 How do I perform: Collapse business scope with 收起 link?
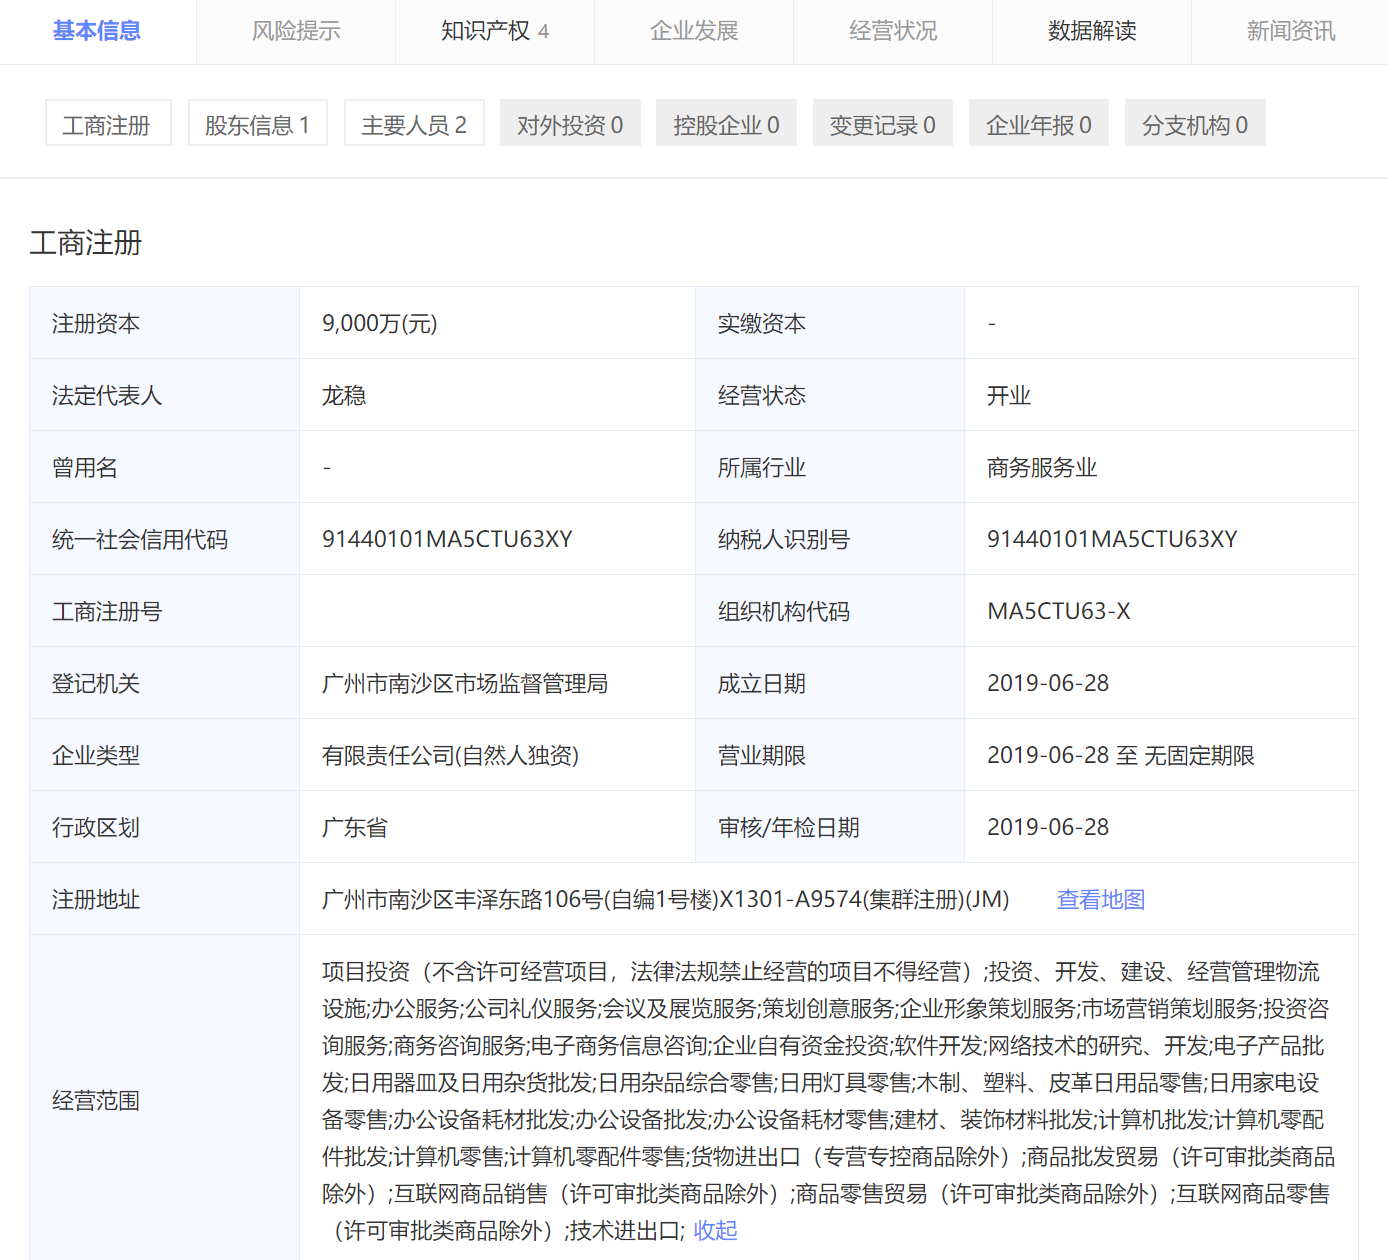[715, 1230]
